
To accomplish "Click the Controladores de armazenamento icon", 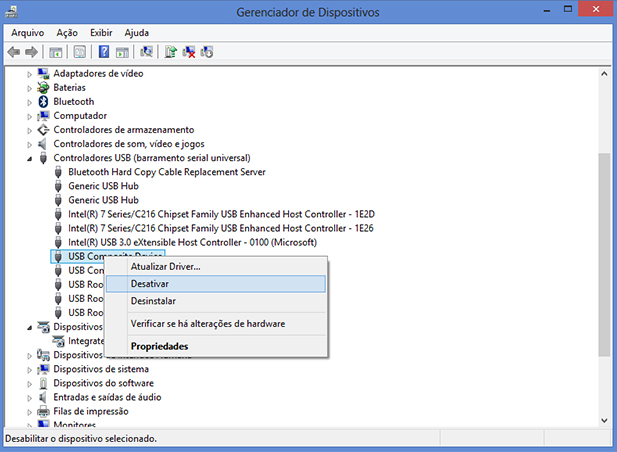I will (x=43, y=130).
